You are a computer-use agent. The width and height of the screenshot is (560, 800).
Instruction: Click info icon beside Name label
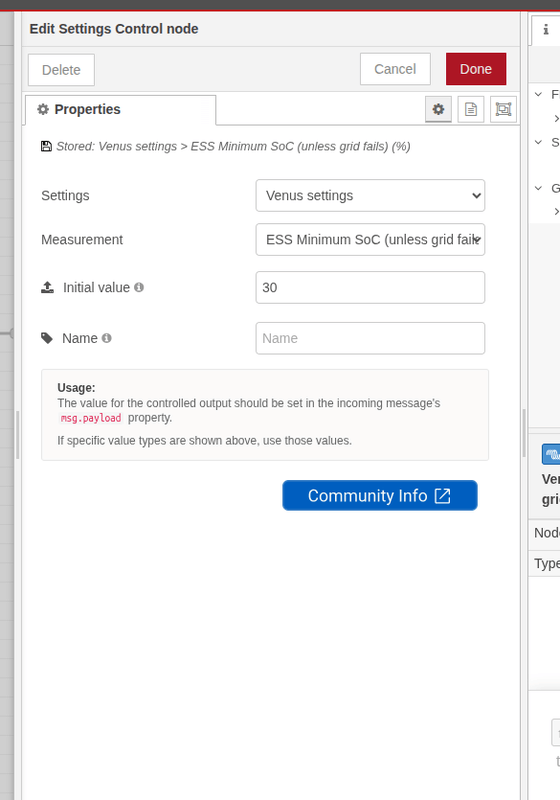(x=106, y=338)
